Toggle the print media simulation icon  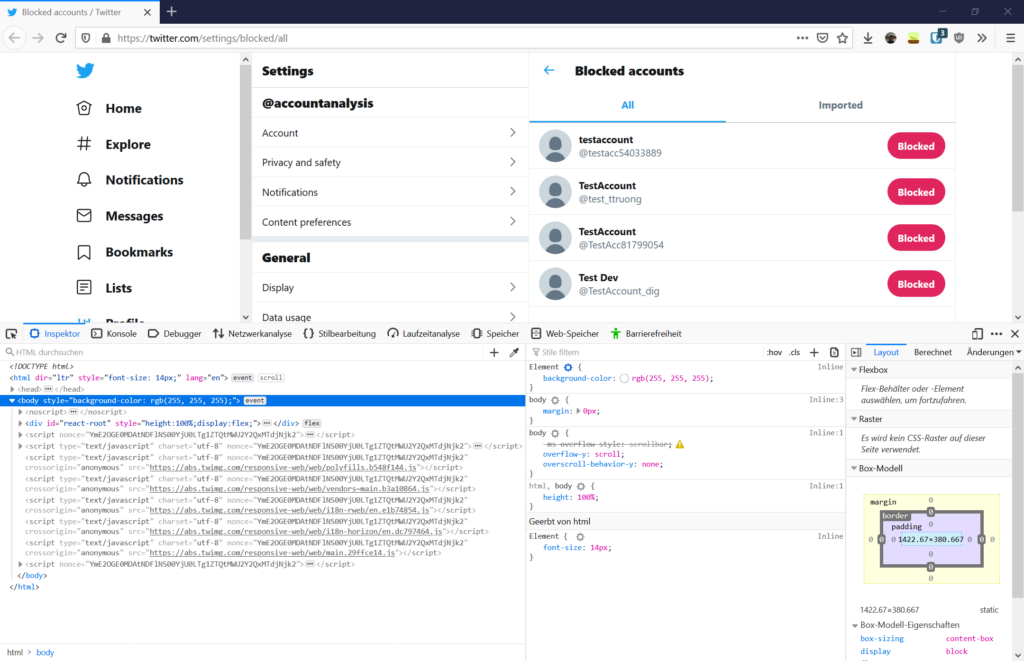(834, 352)
